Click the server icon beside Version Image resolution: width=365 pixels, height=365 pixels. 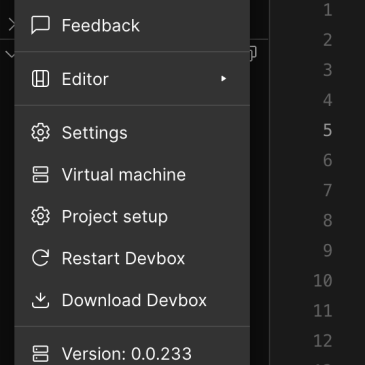click(40, 354)
